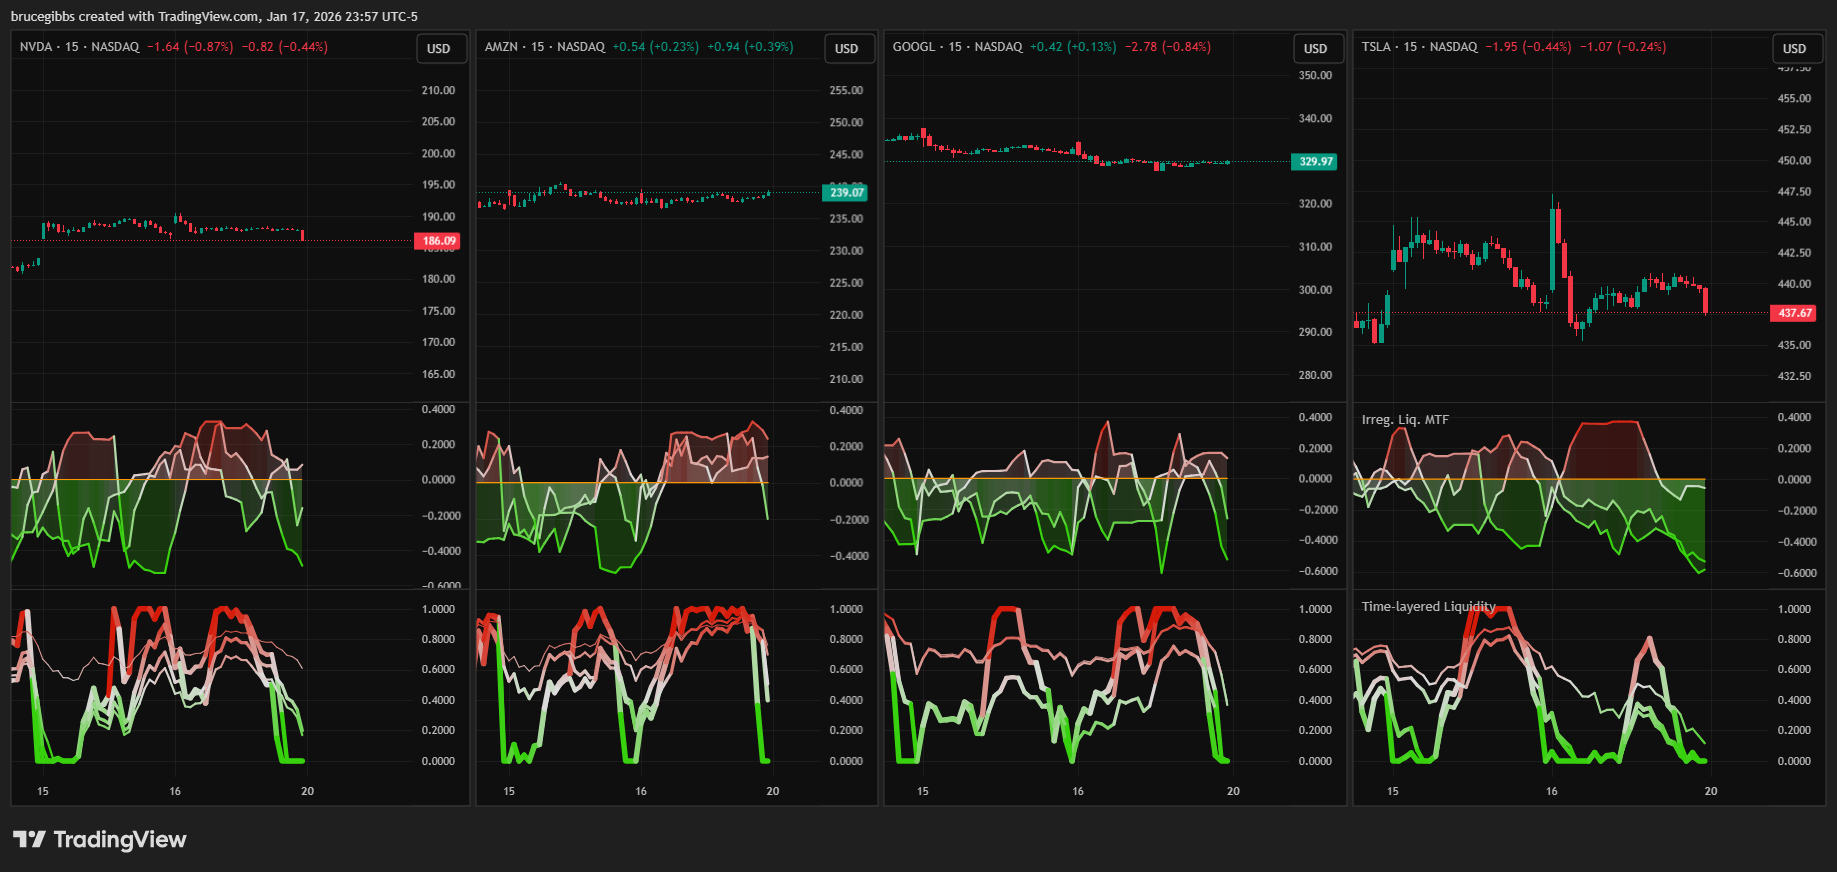Click the 450.00 level on TSLA price scale

[x=1794, y=160]
